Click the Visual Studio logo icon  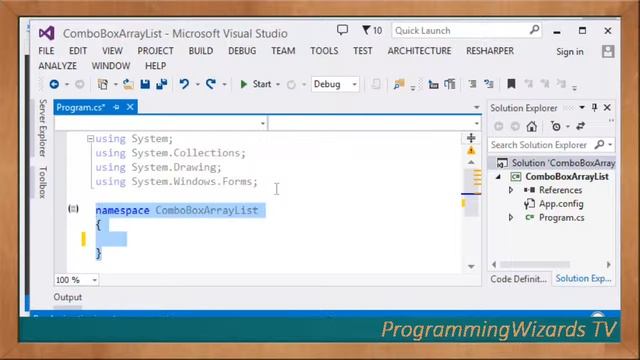point(47,33)
